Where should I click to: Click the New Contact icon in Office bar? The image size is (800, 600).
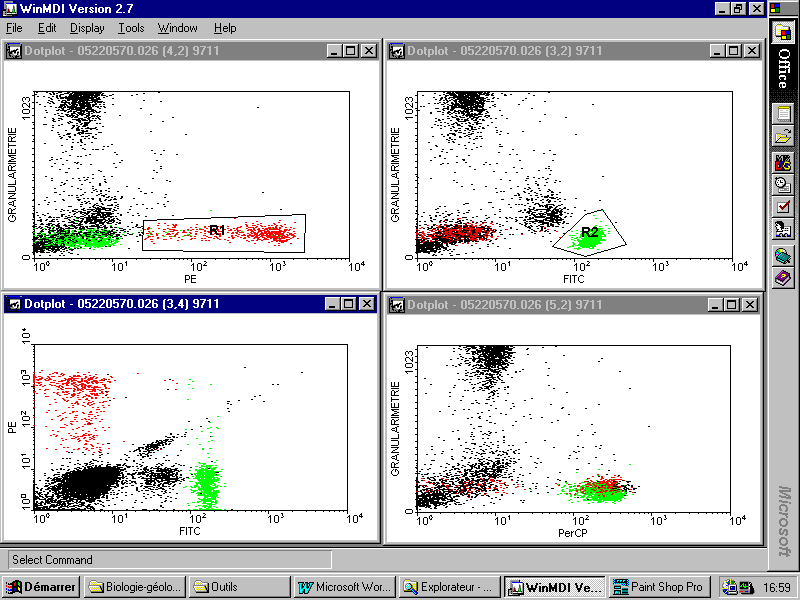pos(783,230)
